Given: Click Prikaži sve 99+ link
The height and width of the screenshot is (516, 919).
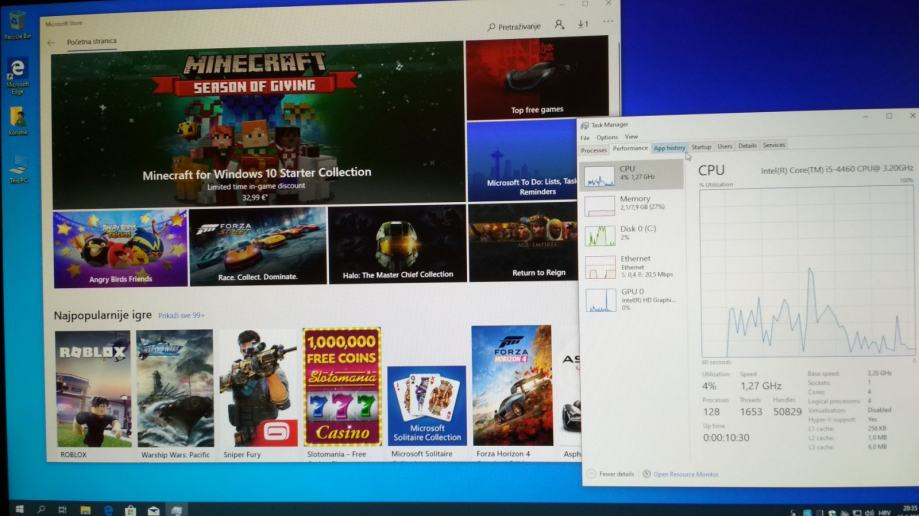Looking at the screenshot, I should pos(181,315).
